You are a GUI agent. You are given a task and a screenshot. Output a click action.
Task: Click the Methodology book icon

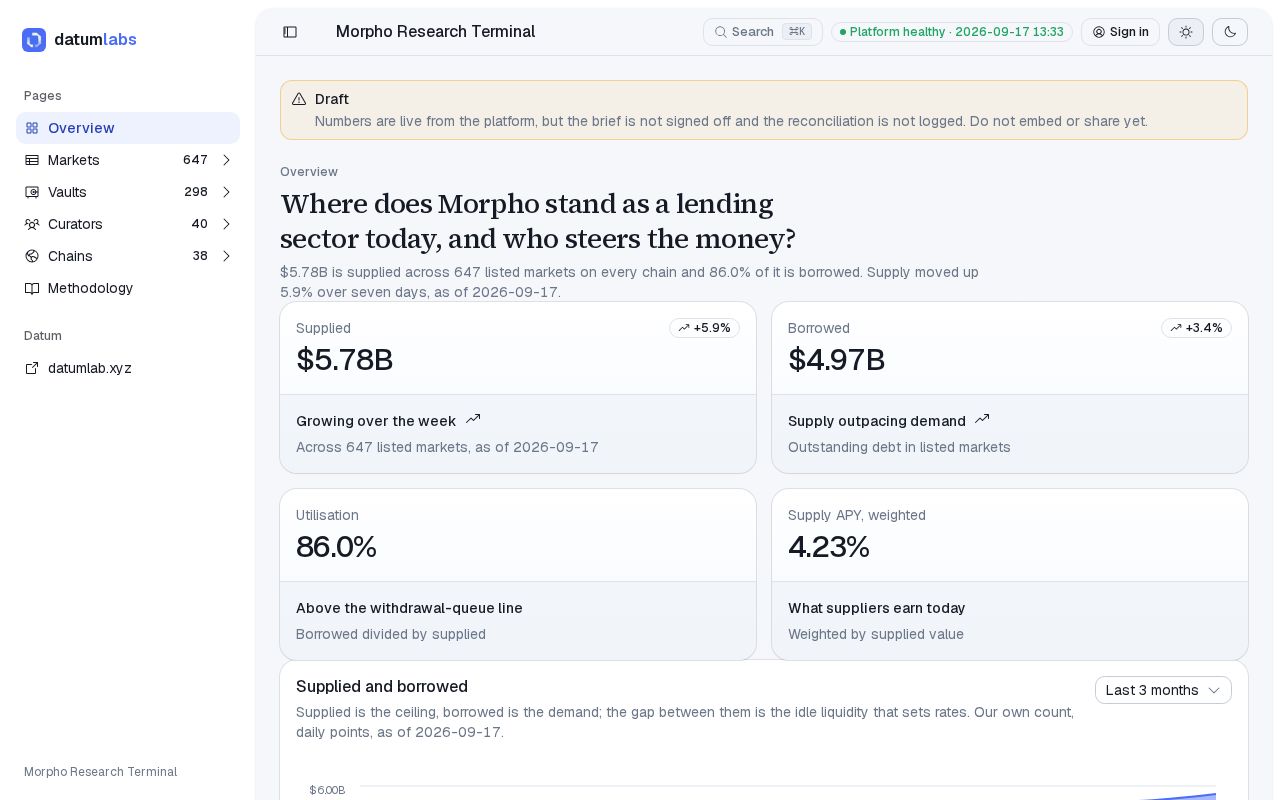point(32,288)
